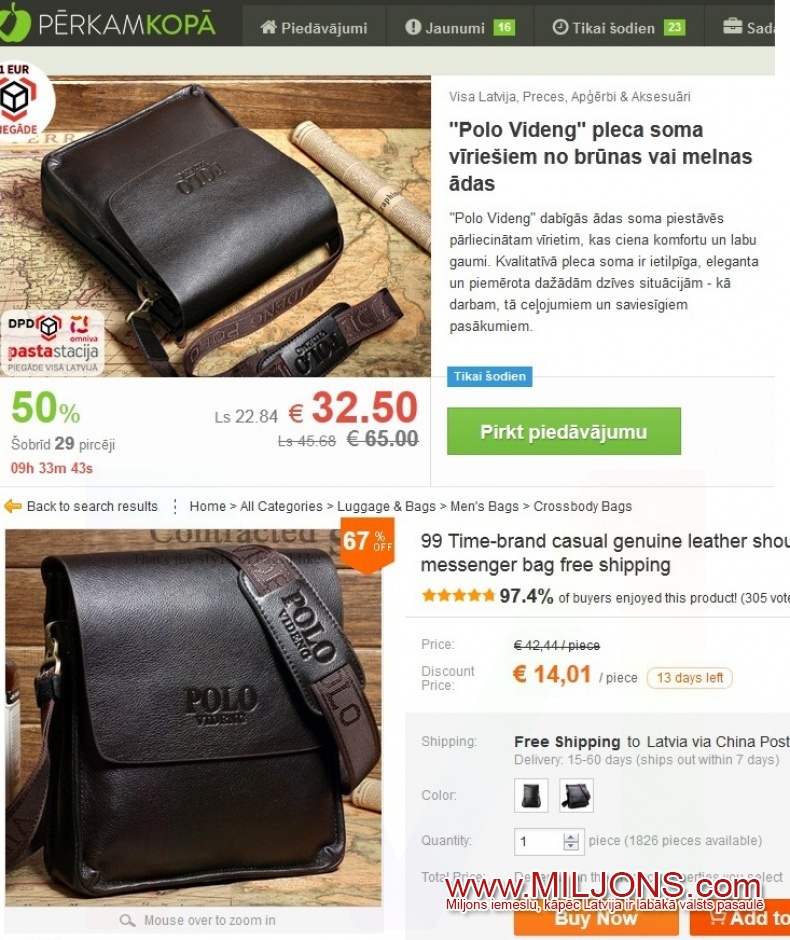The width and height of the screenshot is (790, 940).
Task: Open the Home breadcrumb link
Action: click(x=207, y=507)
